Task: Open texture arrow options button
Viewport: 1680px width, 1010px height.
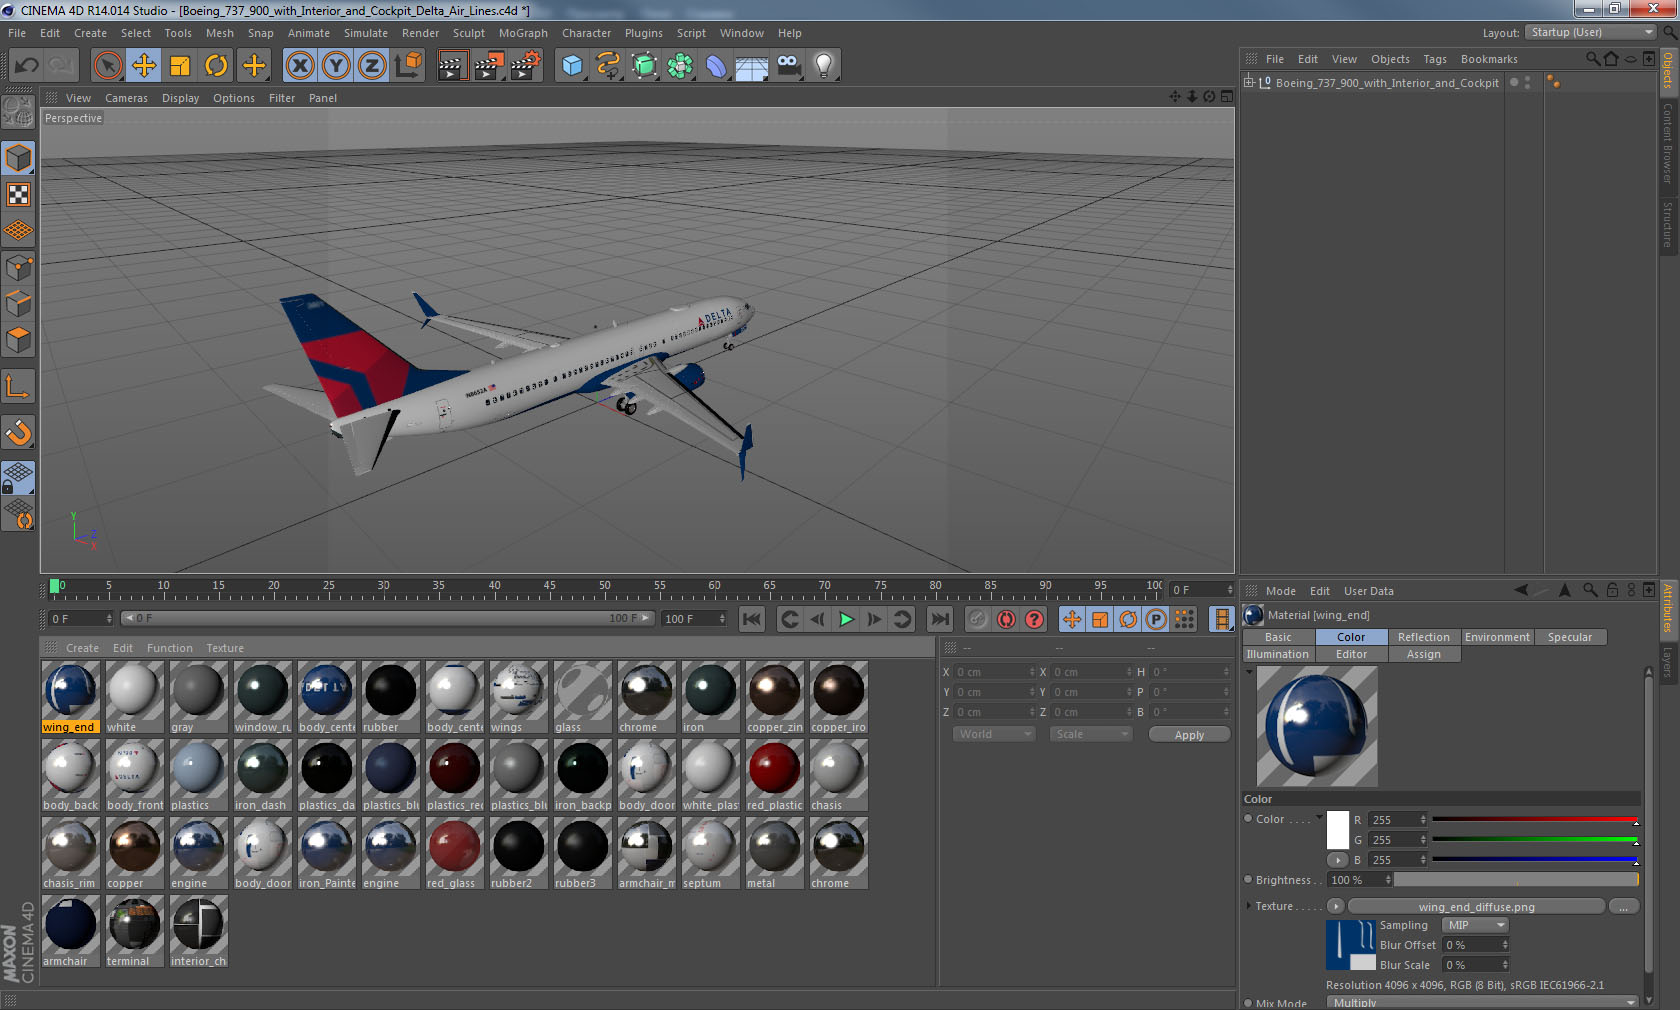Action: click(1335, 906)
